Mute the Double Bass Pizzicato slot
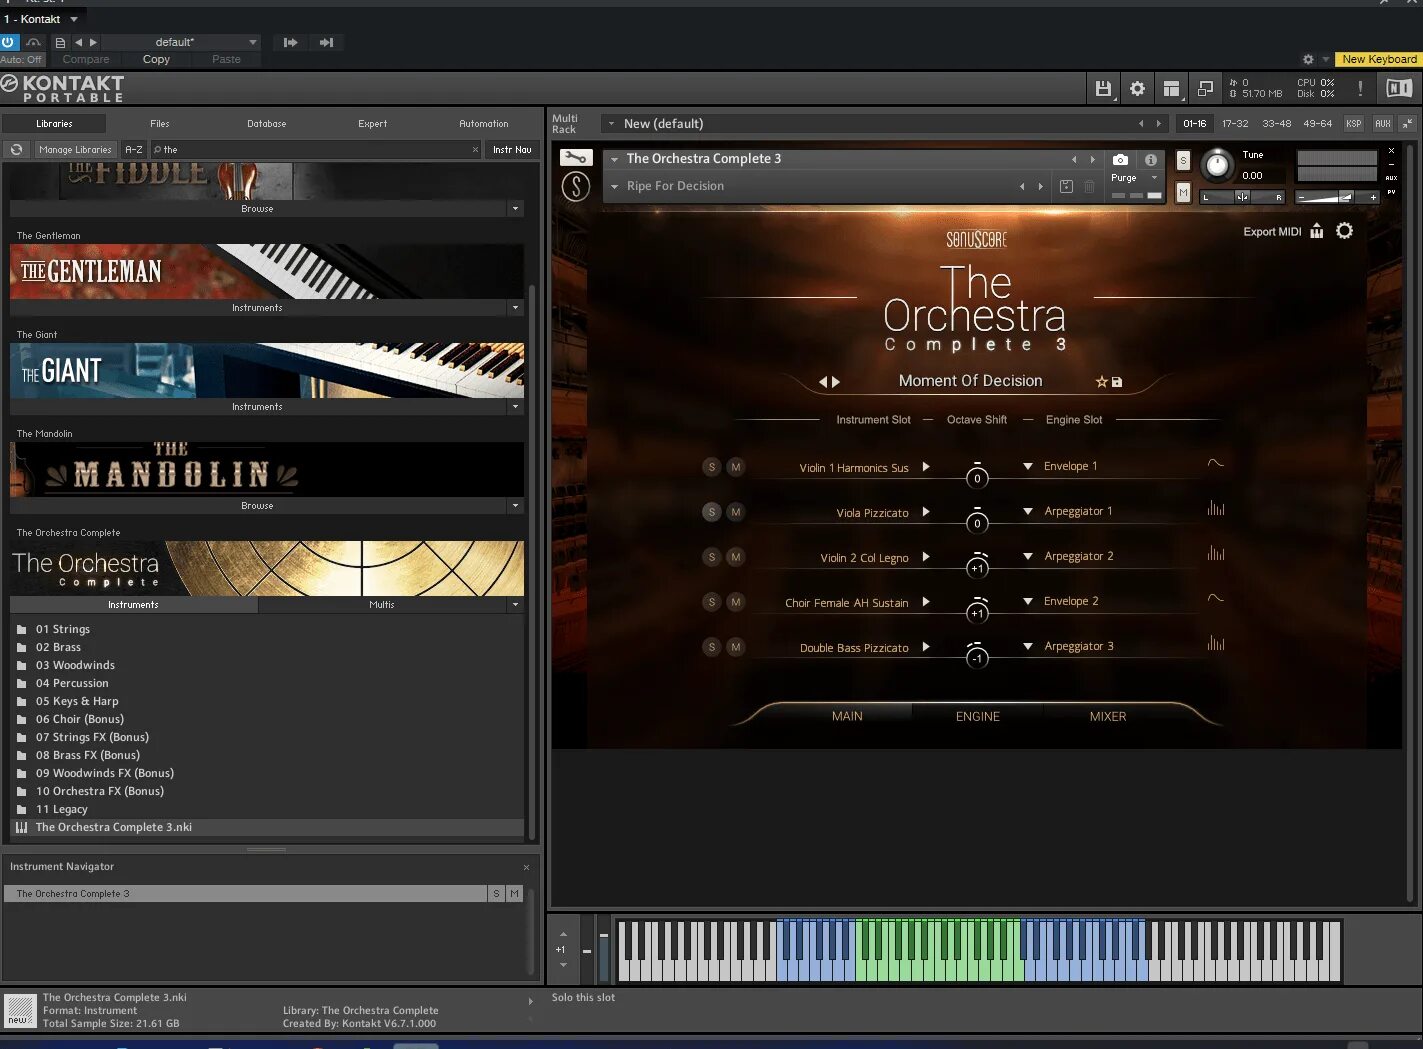The width and height of the screenshot is (1423, 1049). 736,647
